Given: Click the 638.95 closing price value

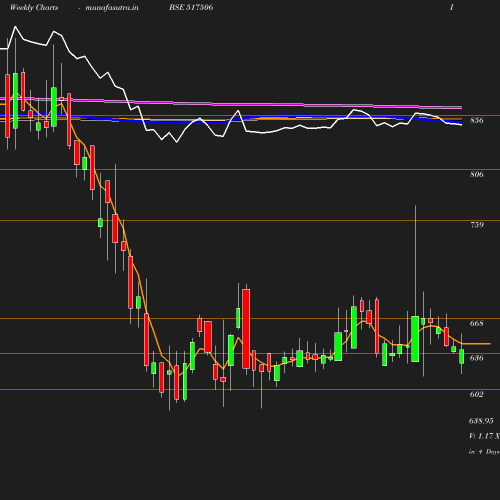Looking at the screenshot, I should [481, 421].
